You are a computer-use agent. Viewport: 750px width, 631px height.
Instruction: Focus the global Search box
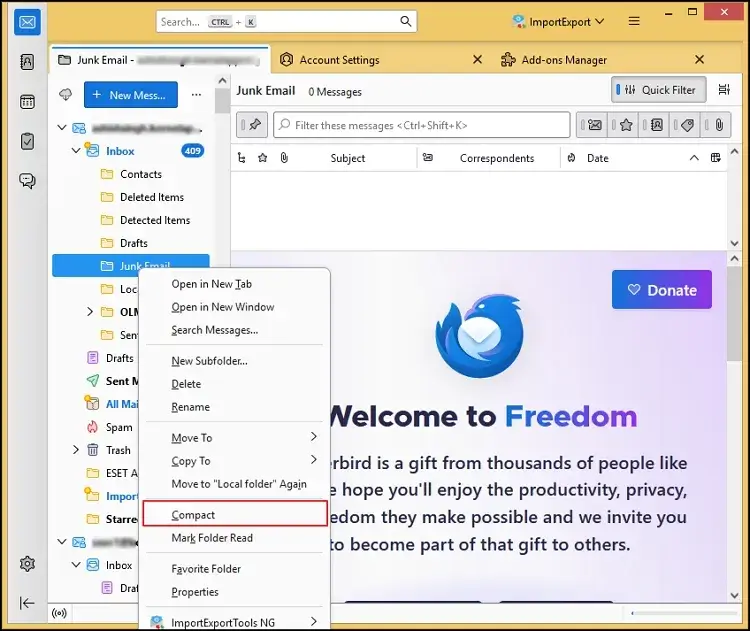pyautogui.click(x=286, y=22)
